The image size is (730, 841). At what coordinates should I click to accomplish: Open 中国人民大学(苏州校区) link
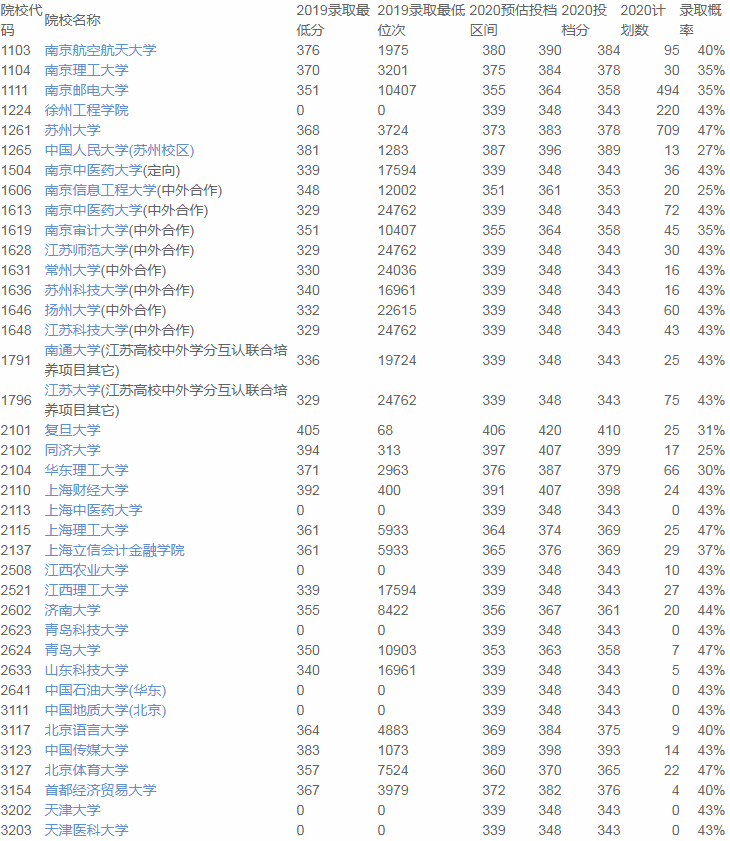(x=119, y=150)
